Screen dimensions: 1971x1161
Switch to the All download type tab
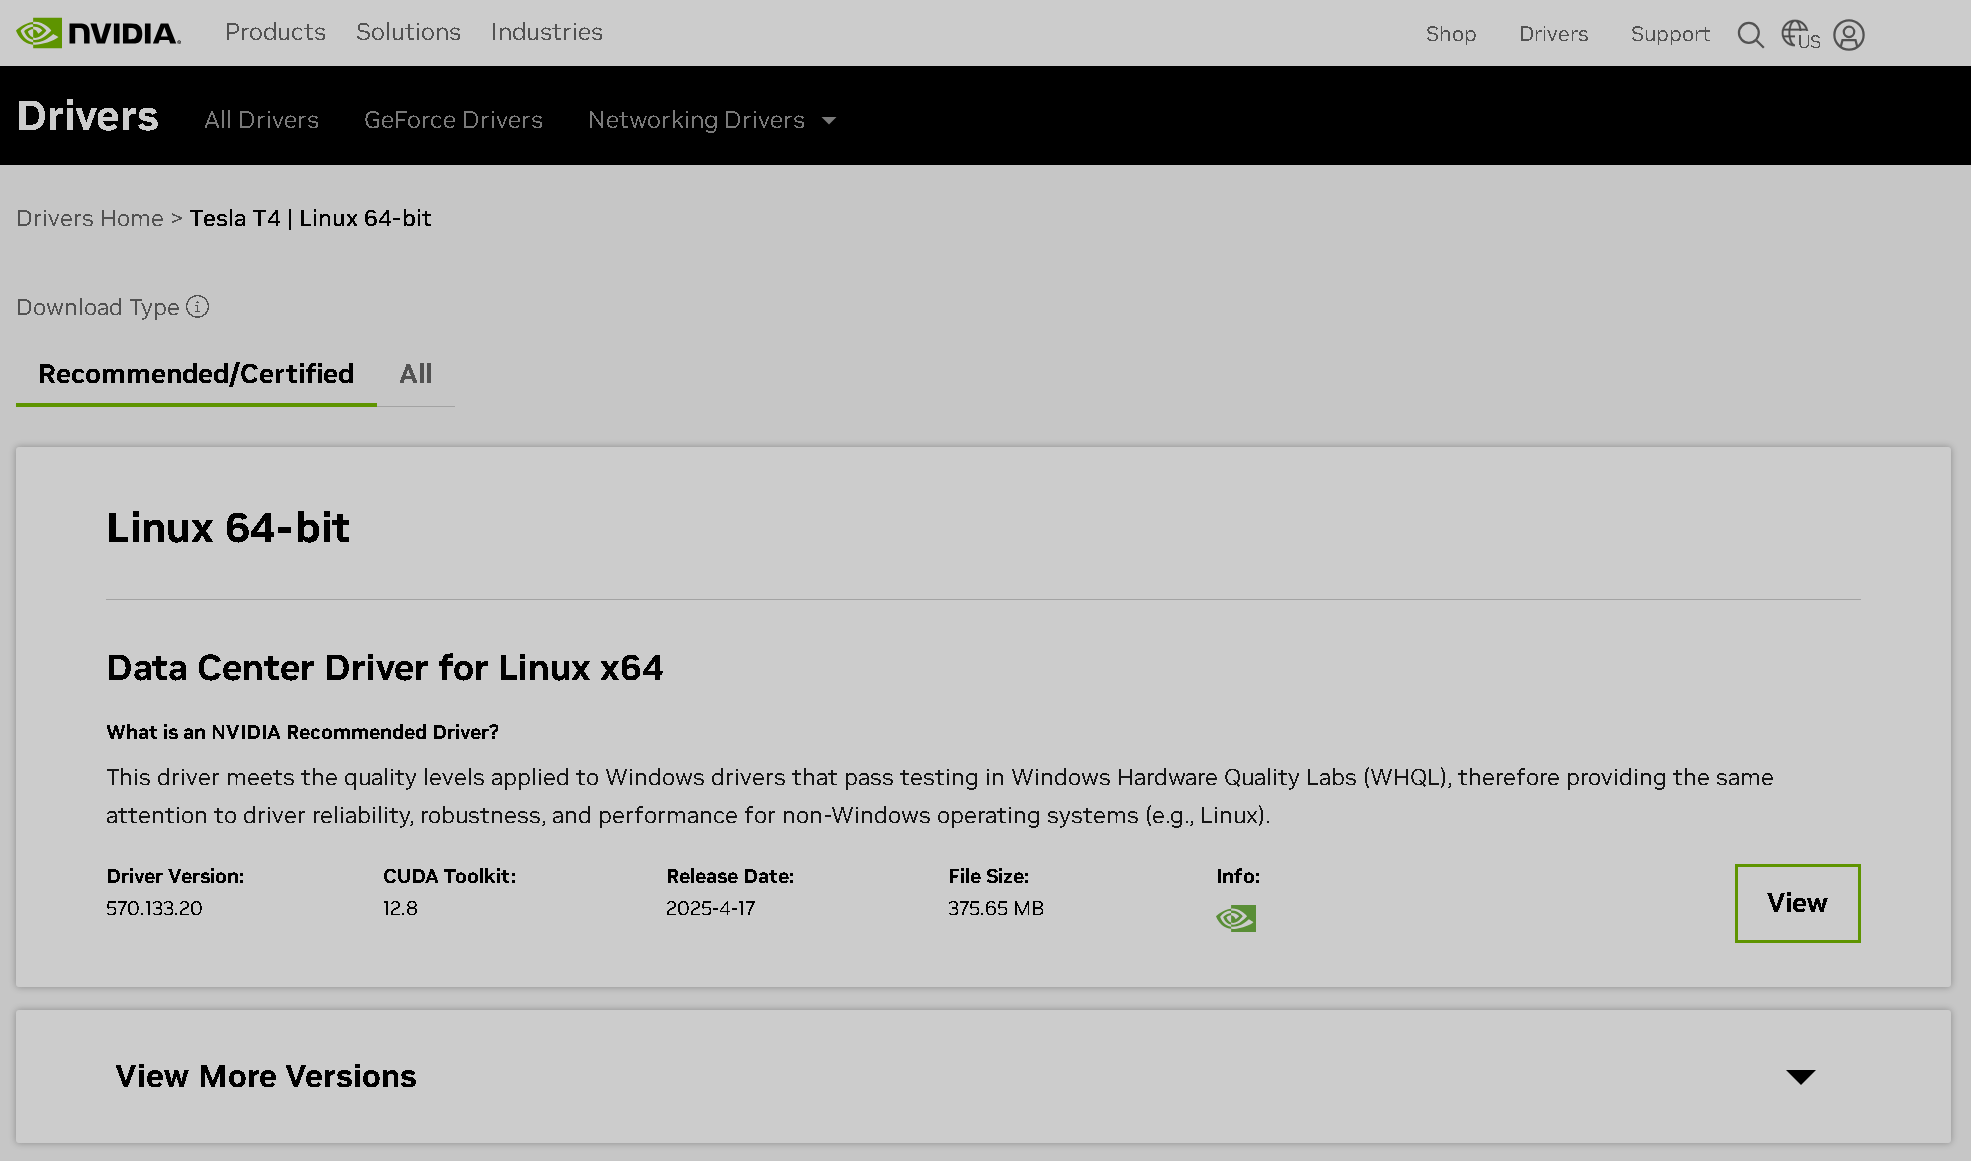click(415, 374)
